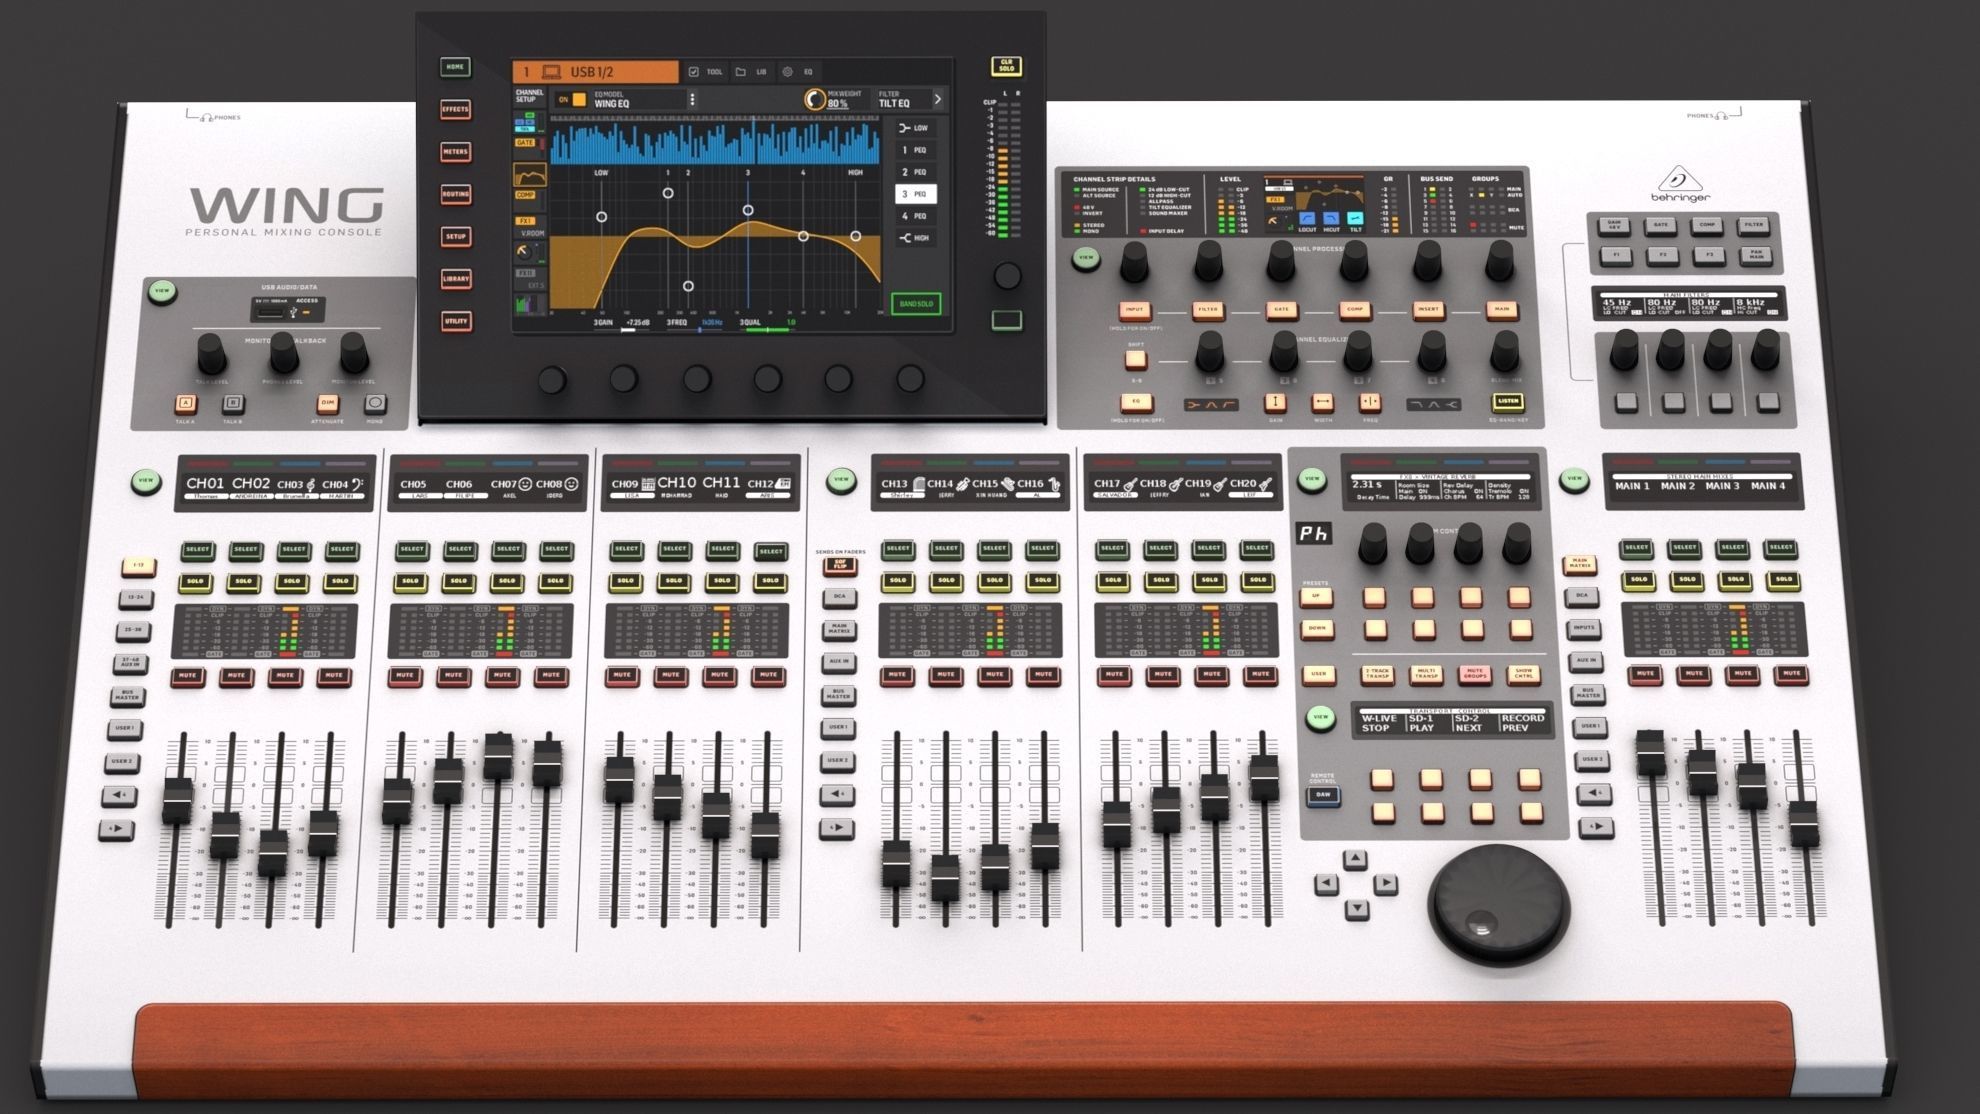1980x1114 pixels.
Task: Open the EQ Model three-dot menu
Action: point(693,97)
